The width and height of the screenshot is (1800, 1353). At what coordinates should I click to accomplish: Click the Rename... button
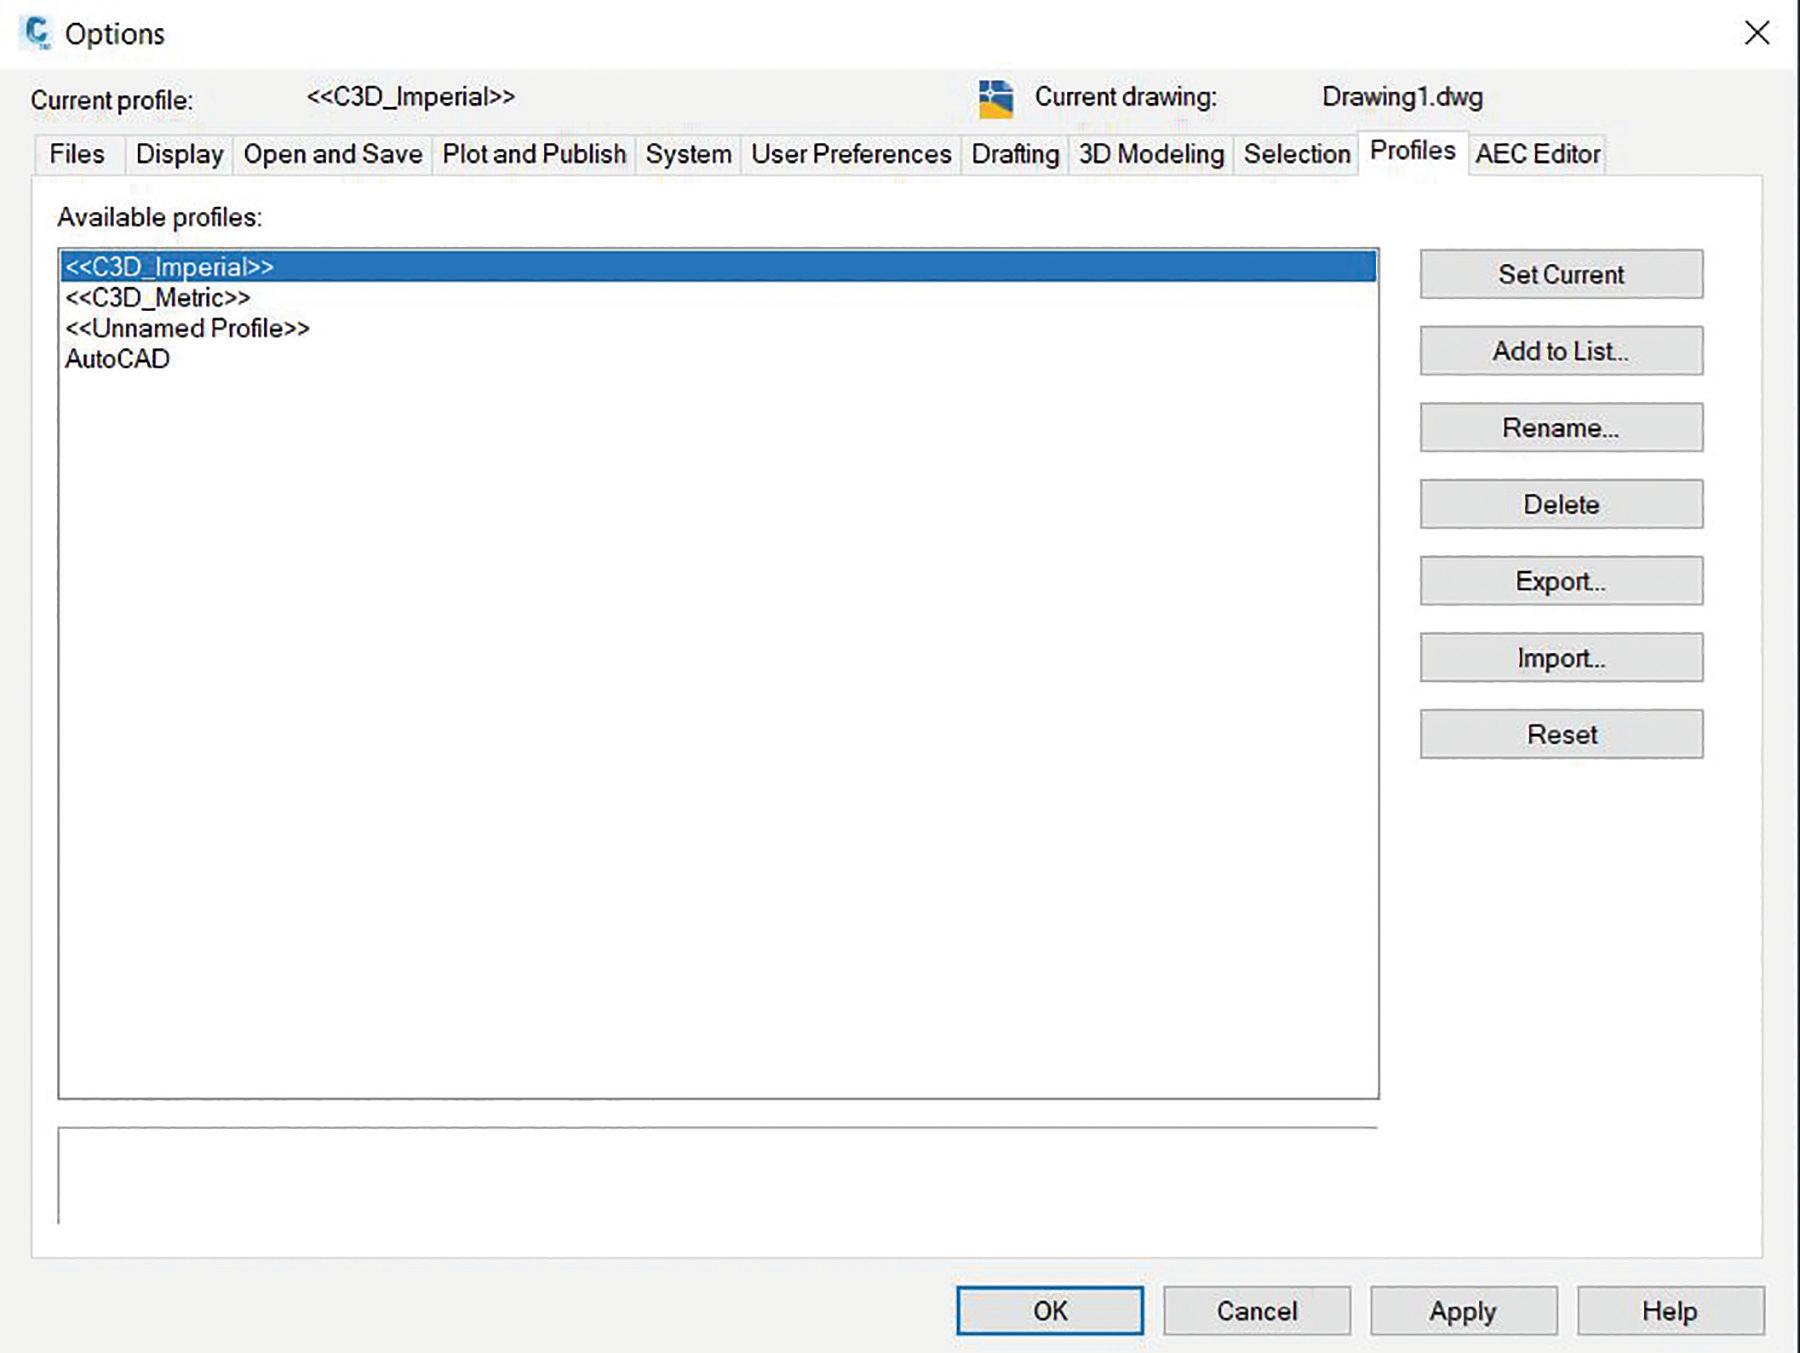(1561, 428)
